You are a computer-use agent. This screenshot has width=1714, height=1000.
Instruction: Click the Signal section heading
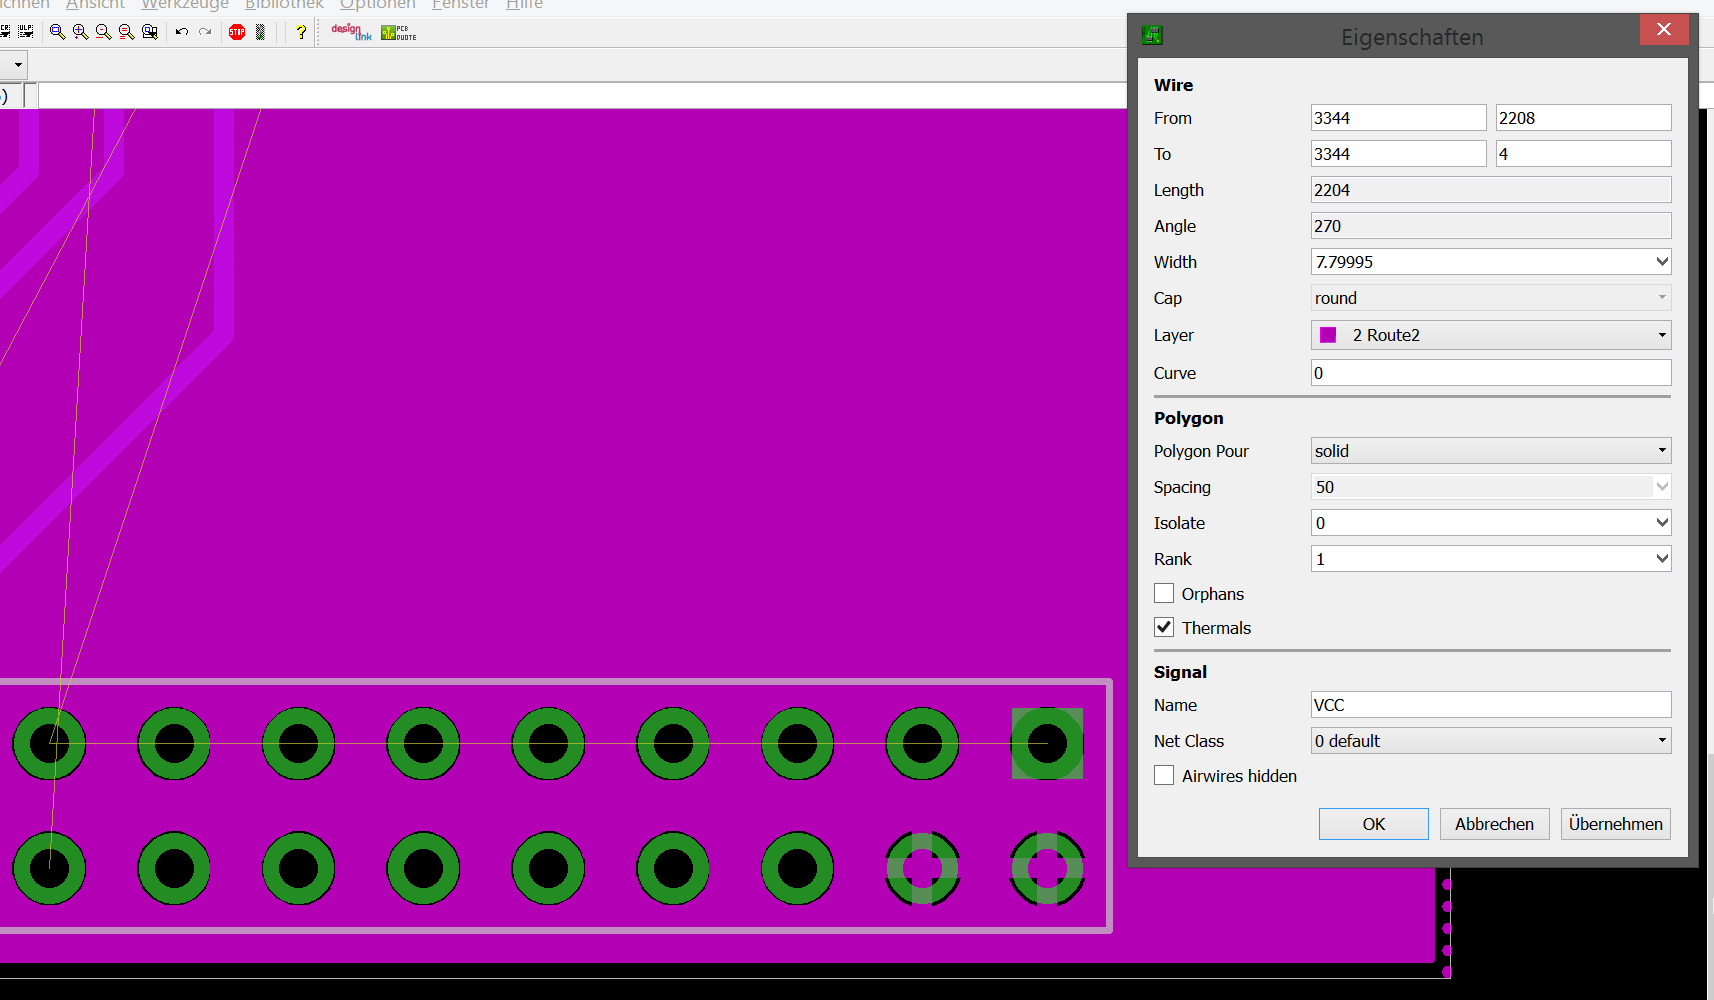(x=1180, y=672)
